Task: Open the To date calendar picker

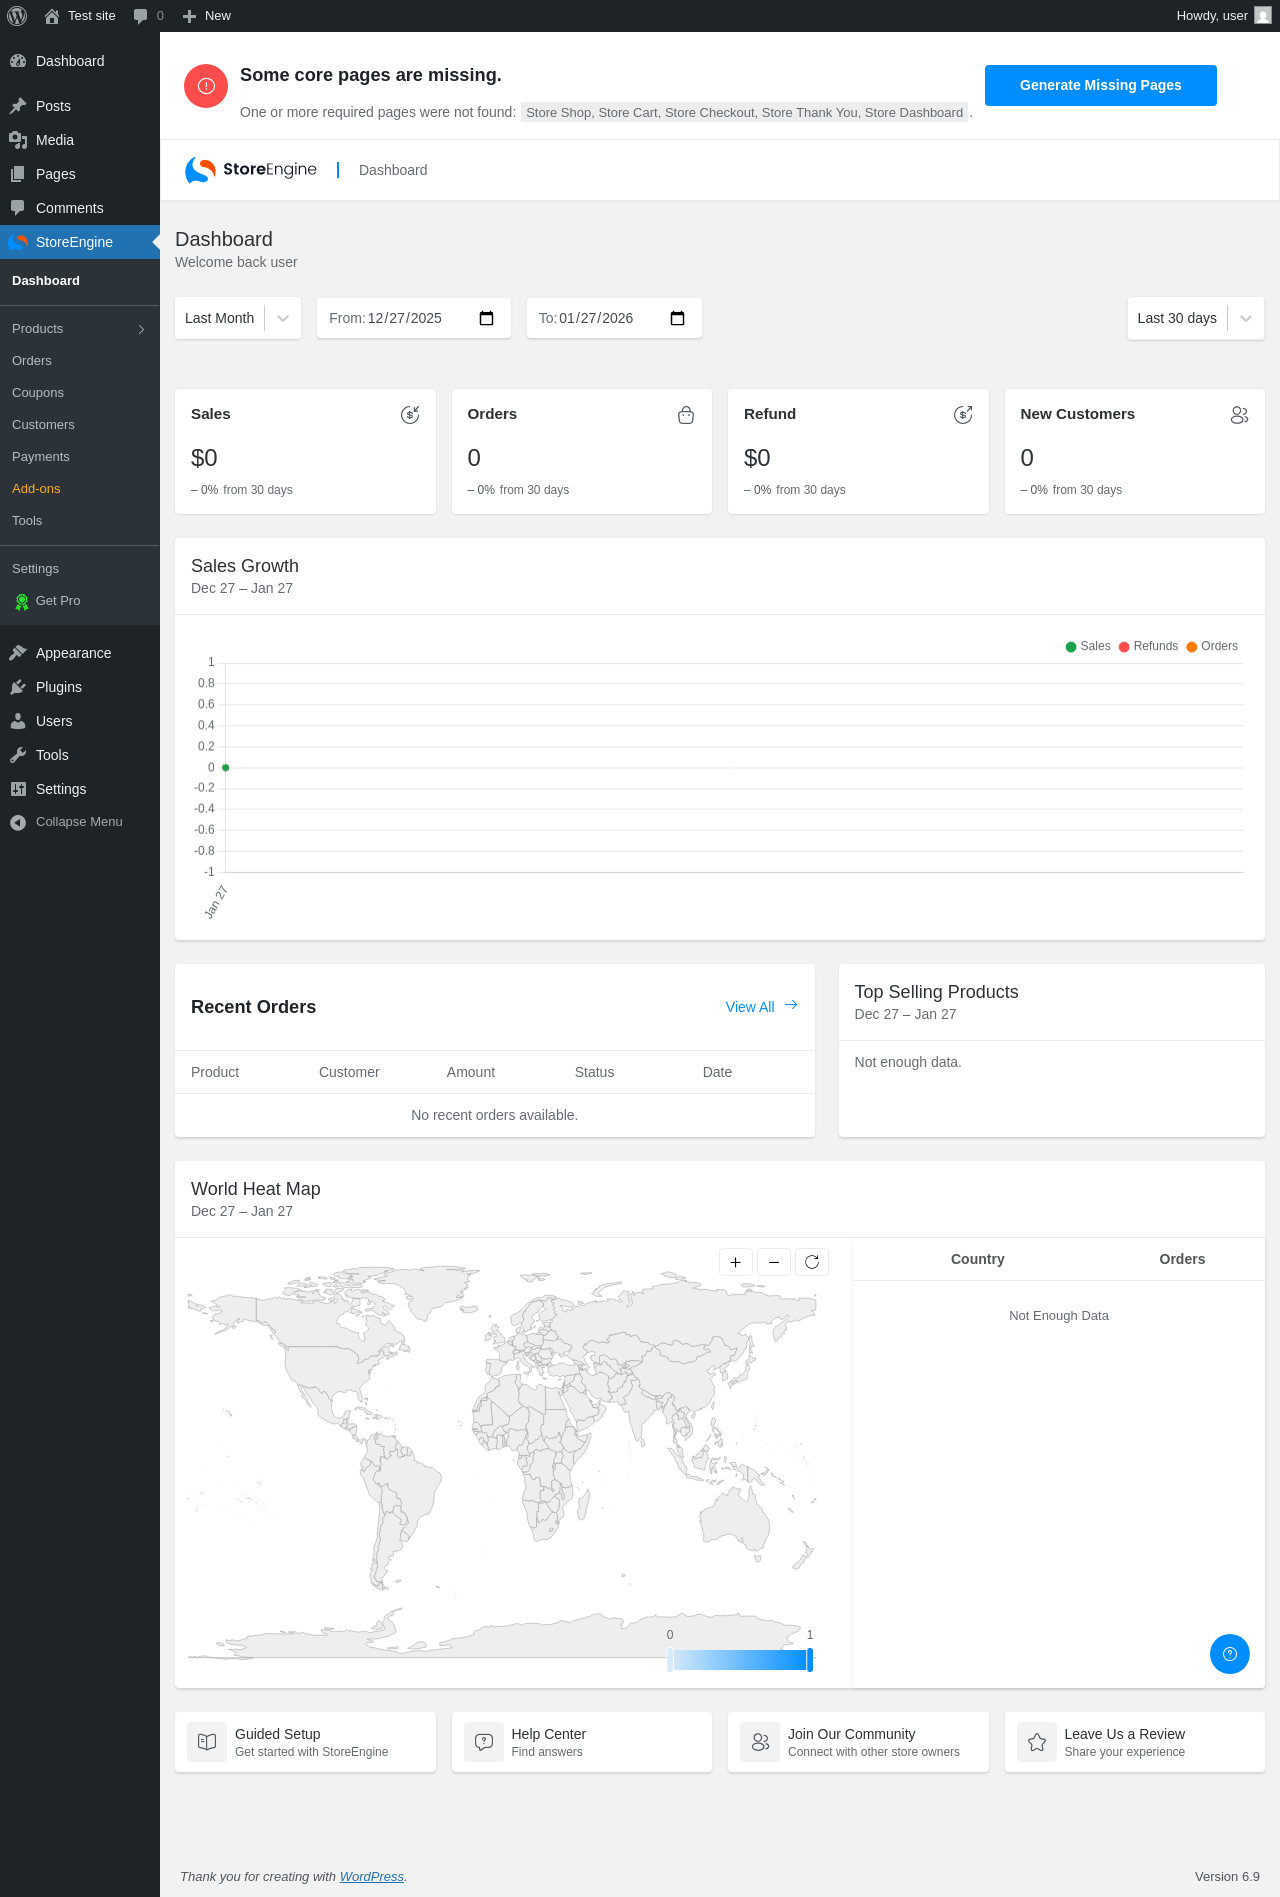Action: coord(677,318)
